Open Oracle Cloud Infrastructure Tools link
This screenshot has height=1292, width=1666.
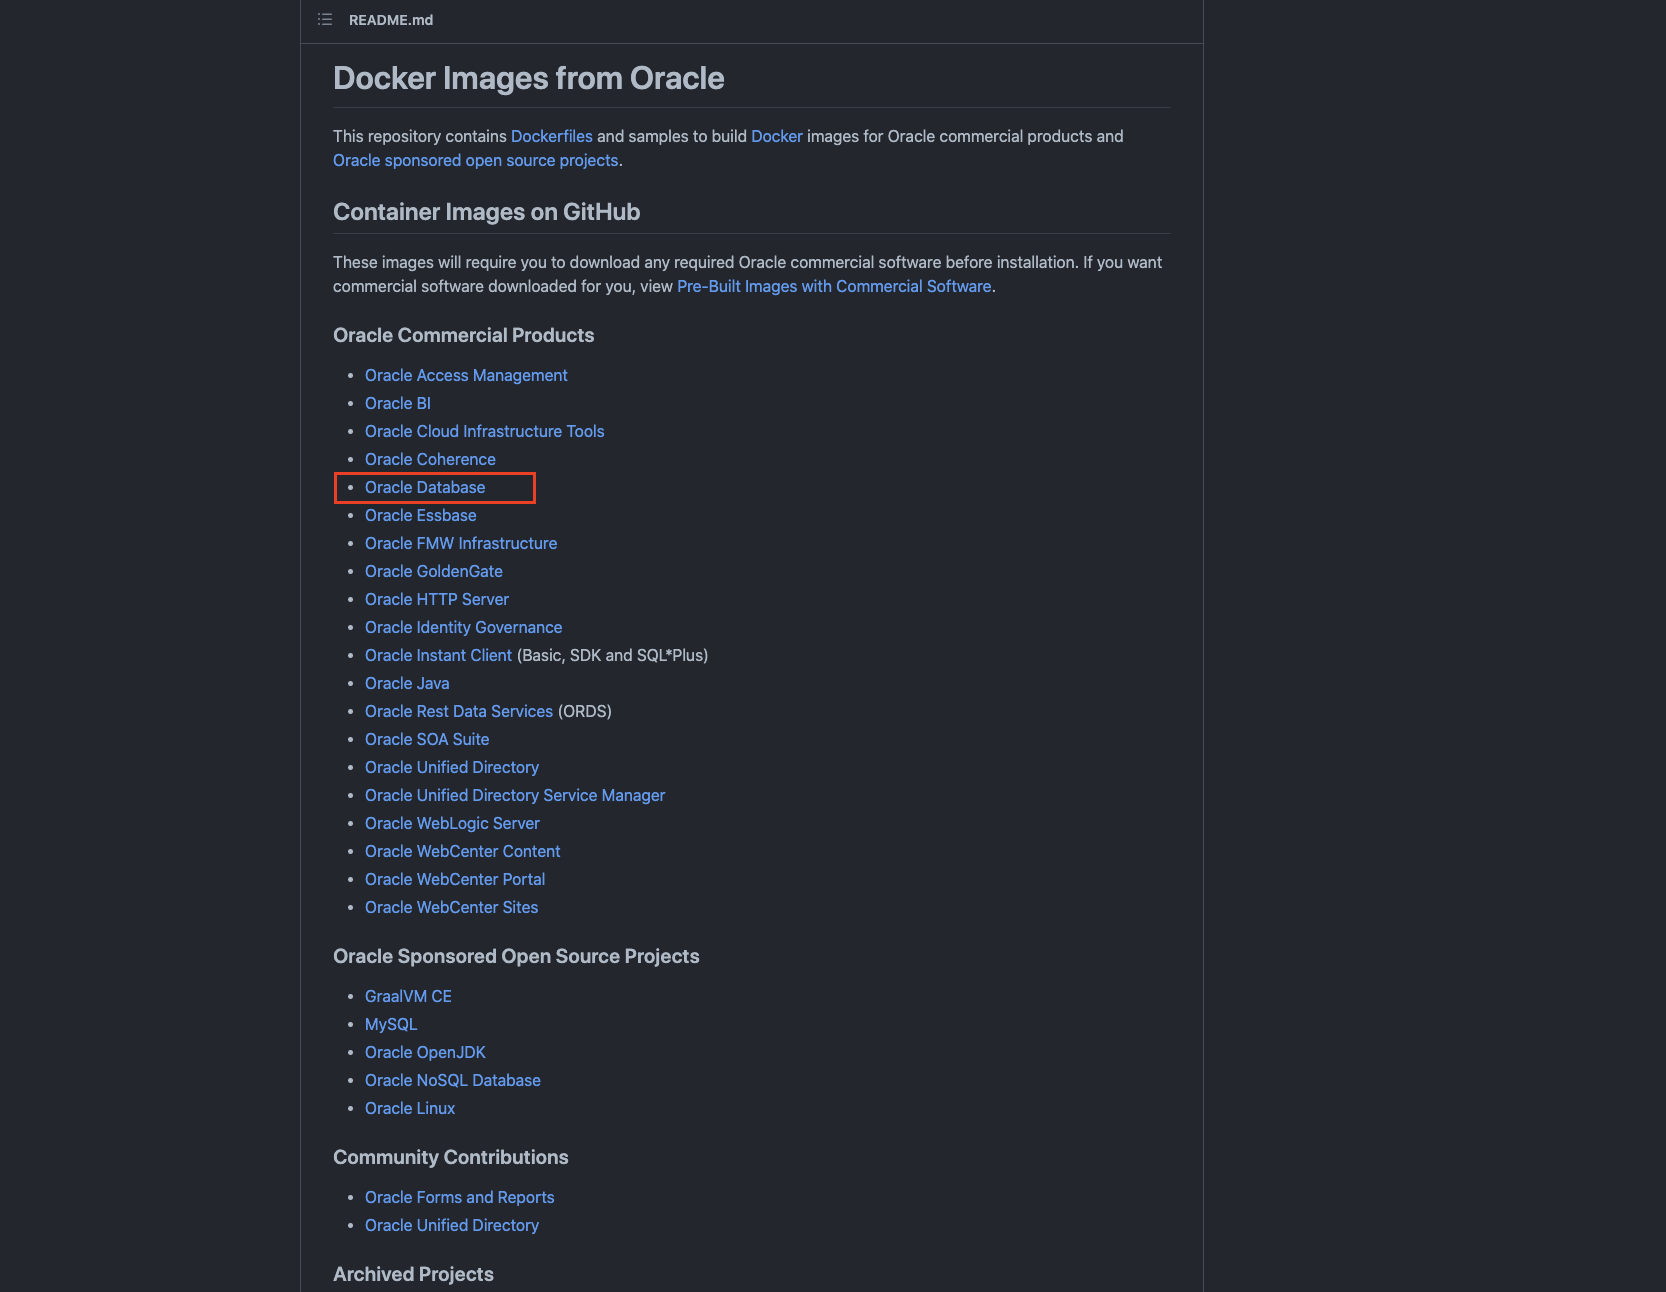[x=485, y=431]
